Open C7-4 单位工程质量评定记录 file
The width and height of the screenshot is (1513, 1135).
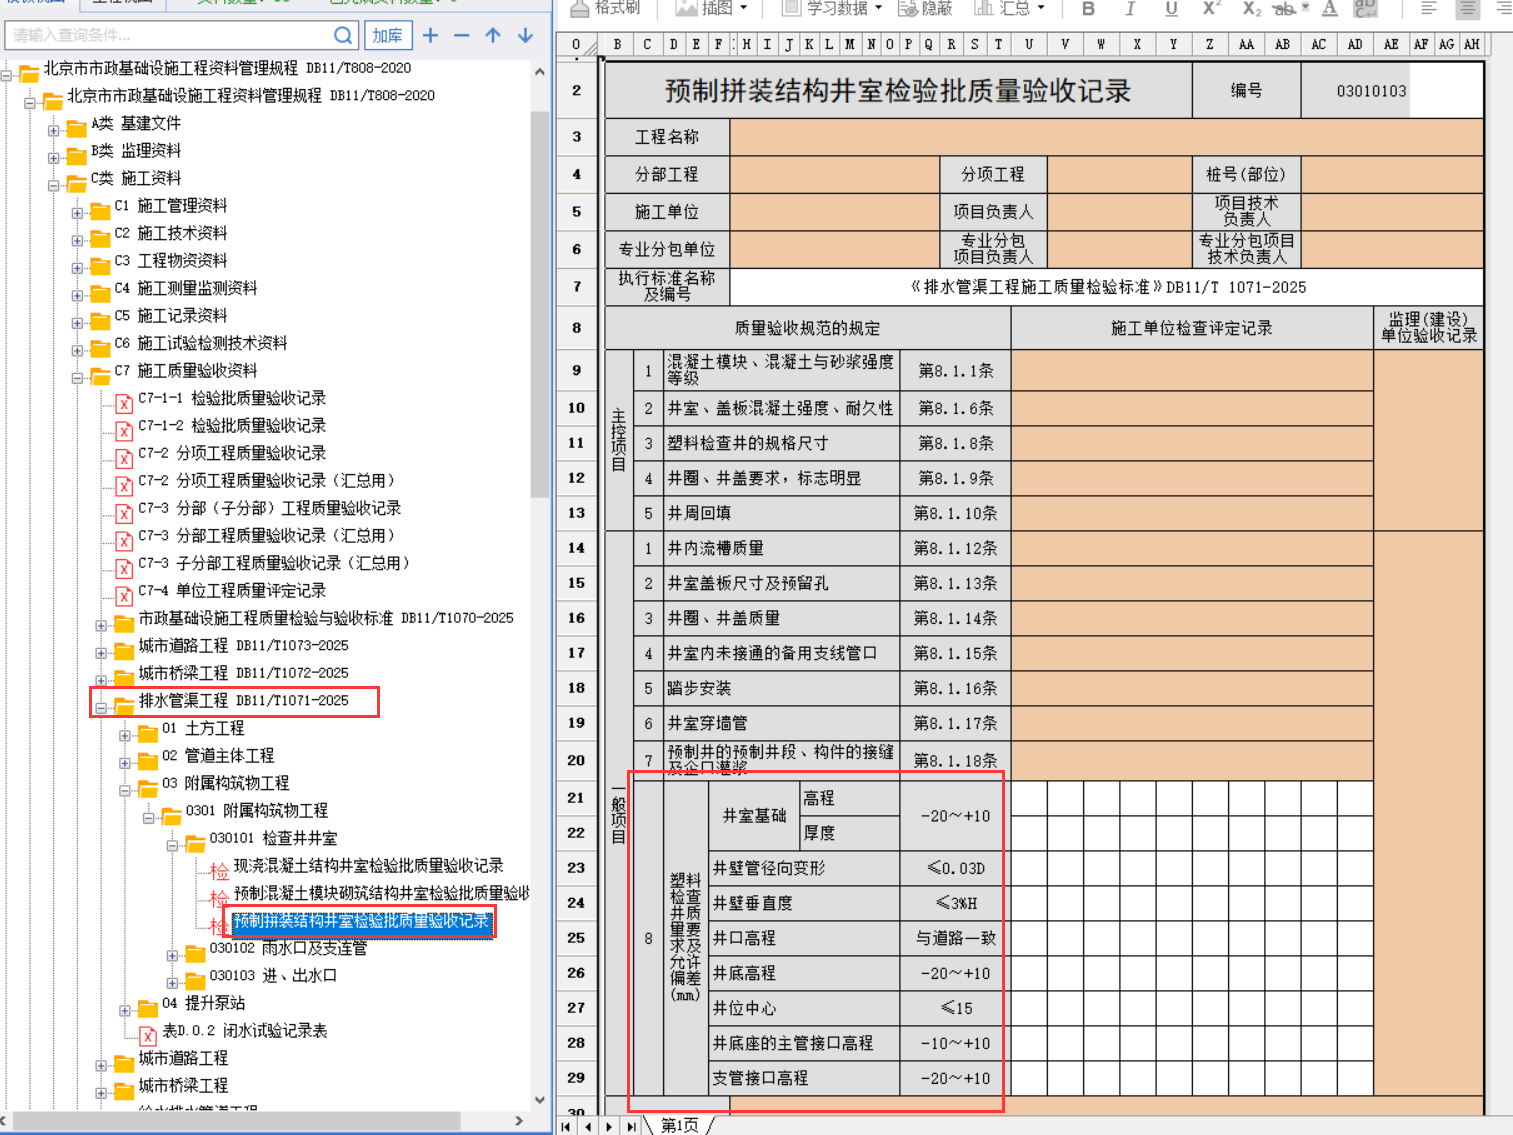click(232, 591)
